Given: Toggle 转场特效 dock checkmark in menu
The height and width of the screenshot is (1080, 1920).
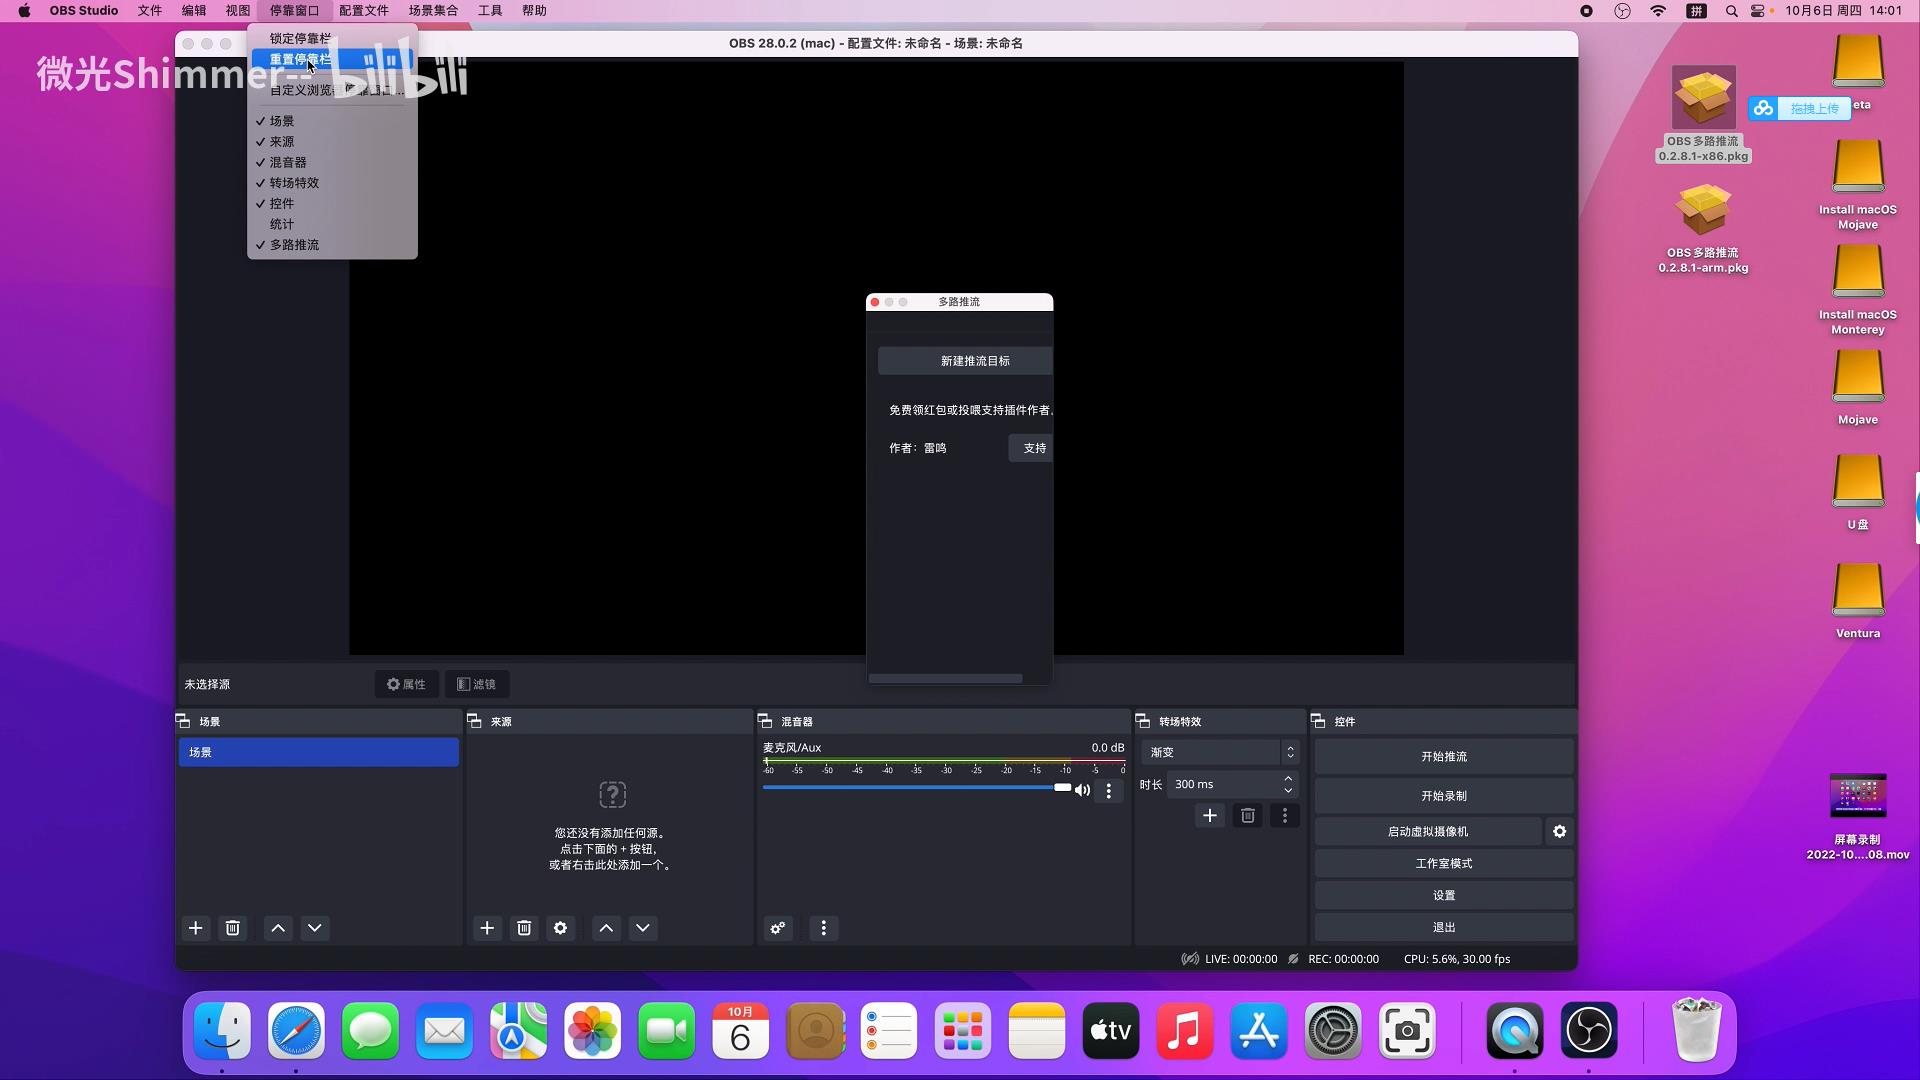Looking at the screenshot, I should [332, 183].
